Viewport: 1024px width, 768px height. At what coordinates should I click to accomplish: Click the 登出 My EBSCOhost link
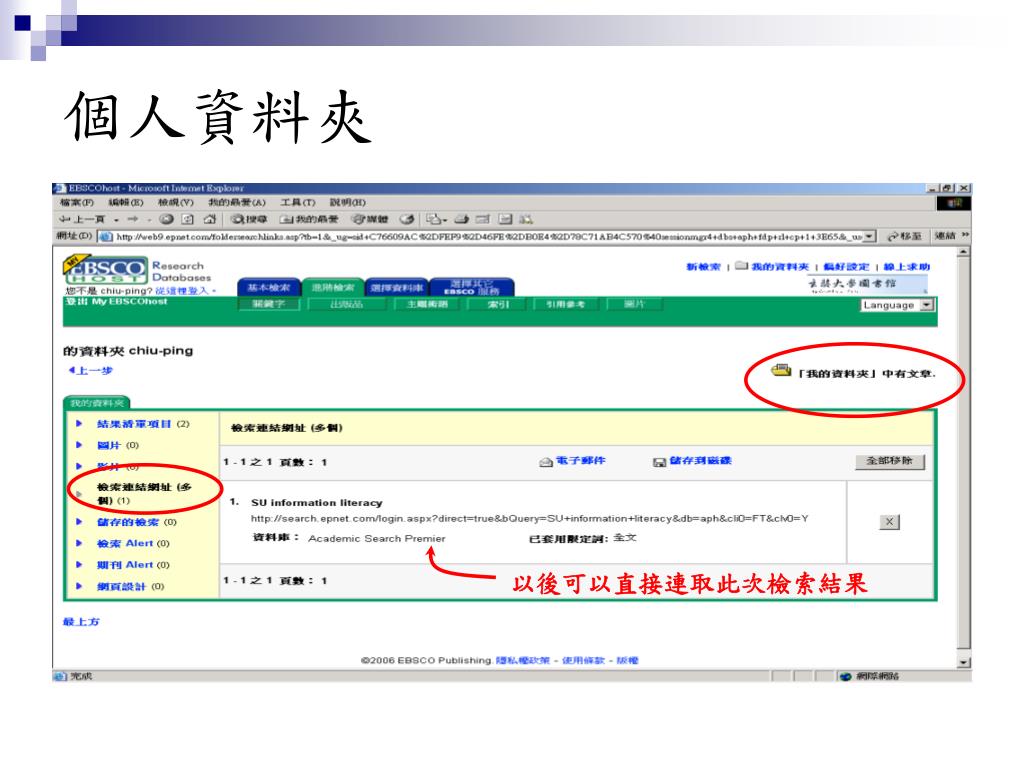(x=116, y=302)
